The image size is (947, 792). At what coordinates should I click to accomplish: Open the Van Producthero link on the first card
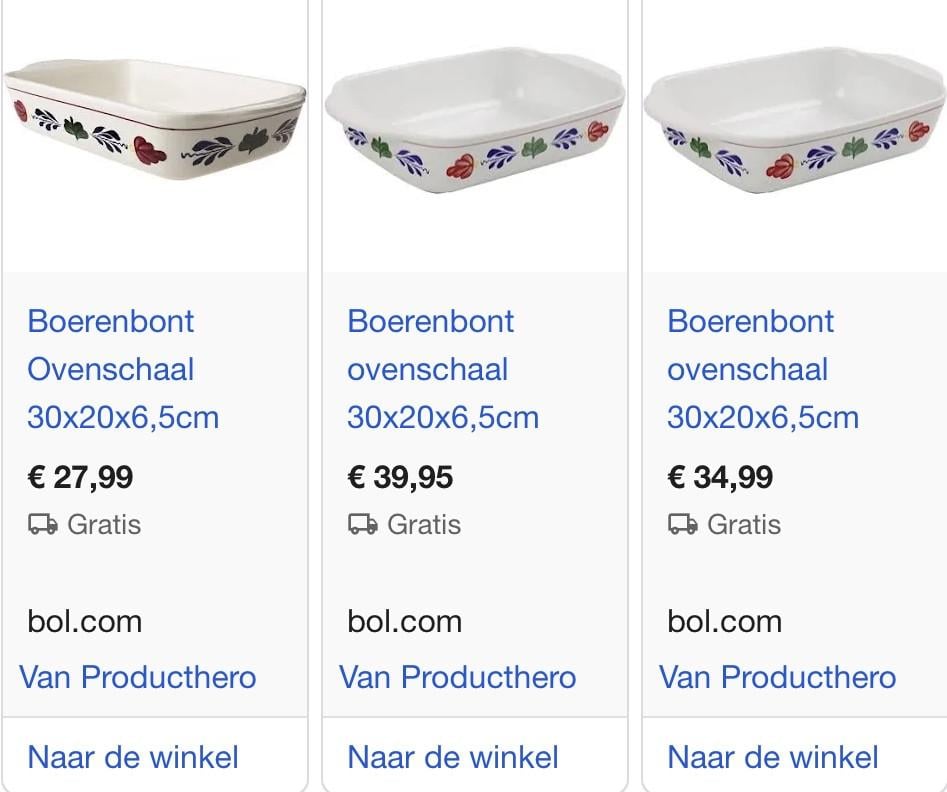pyautogui.click(x=138, y=677)
